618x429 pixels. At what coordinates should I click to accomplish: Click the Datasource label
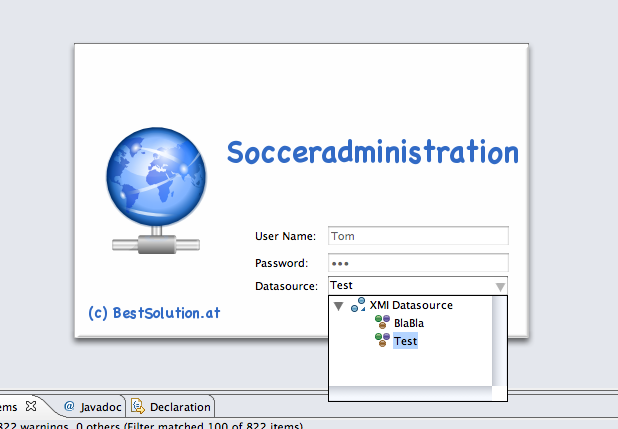click(x=286, y=286)
